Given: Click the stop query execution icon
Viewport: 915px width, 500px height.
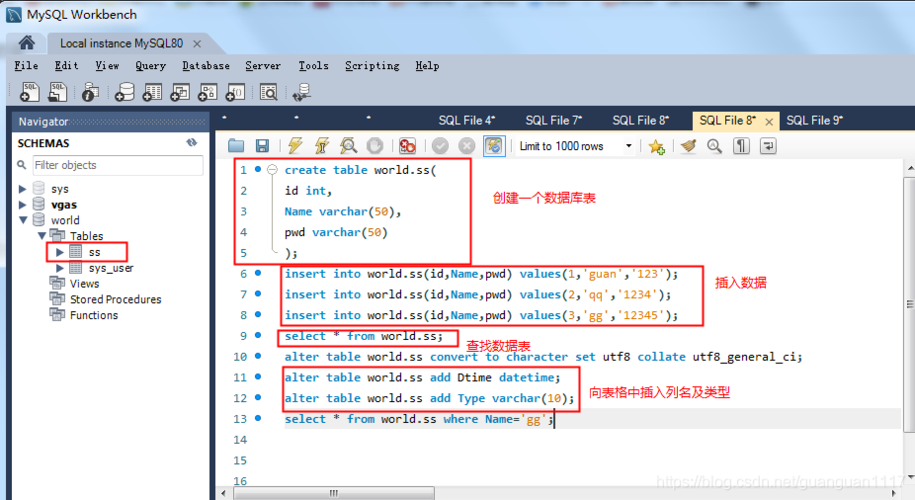Looking at the screenshot, I should 375,146.
